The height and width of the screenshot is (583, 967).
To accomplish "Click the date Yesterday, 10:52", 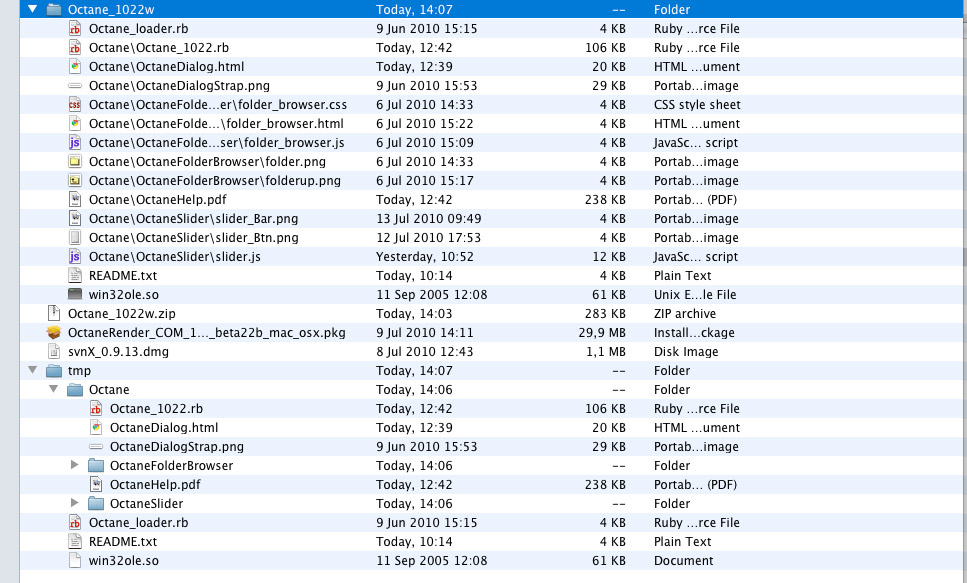I will (425, 257).
